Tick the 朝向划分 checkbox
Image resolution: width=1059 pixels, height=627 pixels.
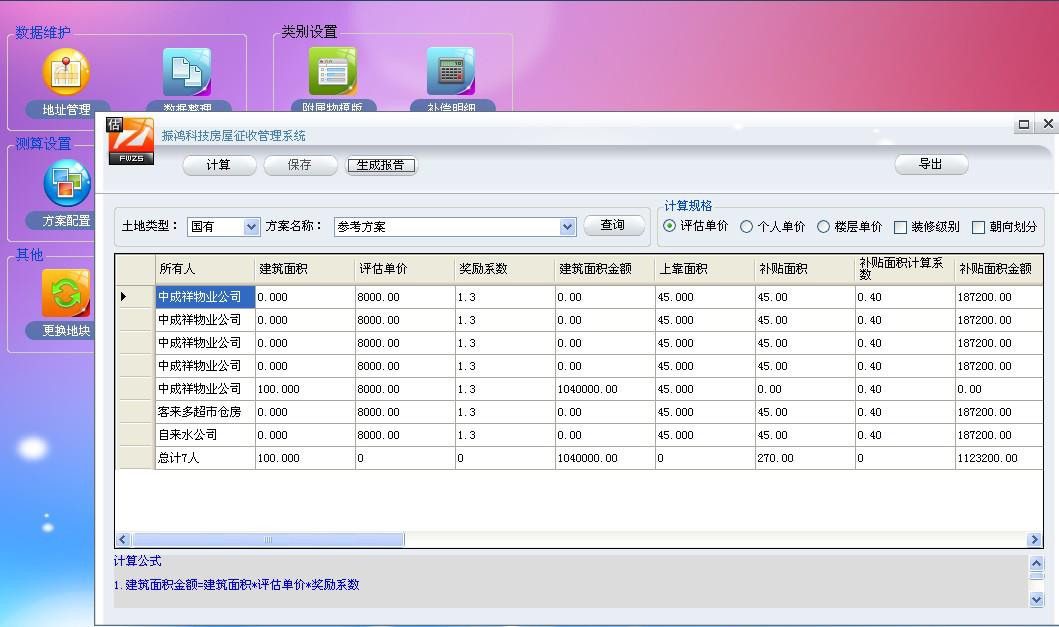point(978,227)
